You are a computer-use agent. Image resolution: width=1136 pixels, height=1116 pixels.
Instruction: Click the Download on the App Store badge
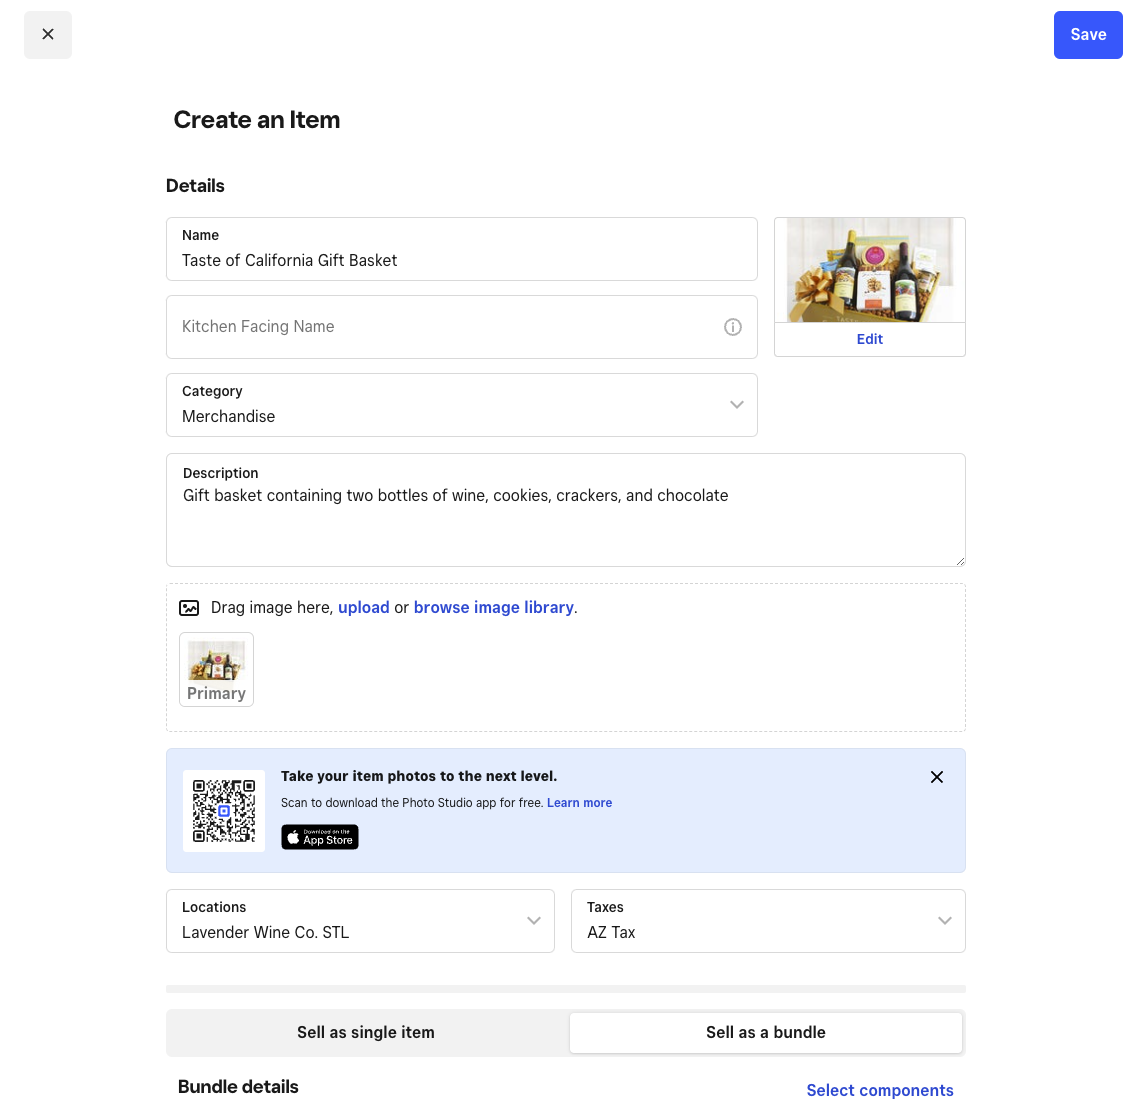point(319,837)
